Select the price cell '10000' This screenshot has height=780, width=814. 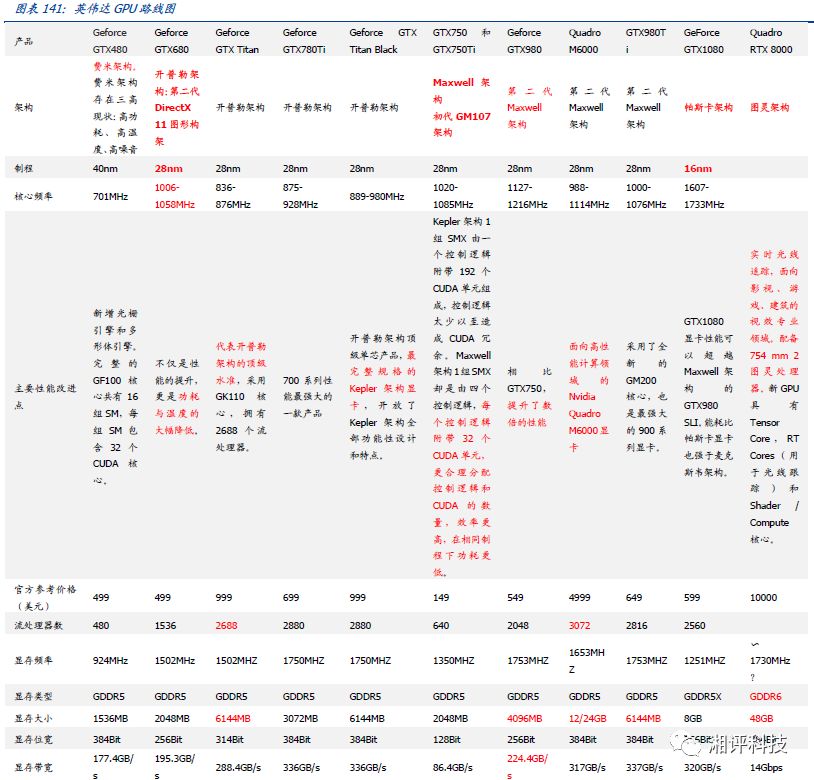764,598
